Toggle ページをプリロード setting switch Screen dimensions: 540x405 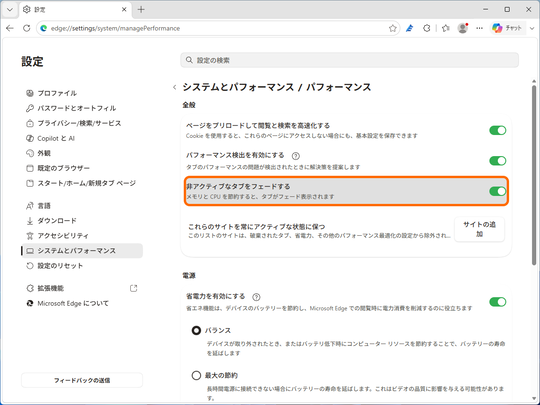pos(498,130)
